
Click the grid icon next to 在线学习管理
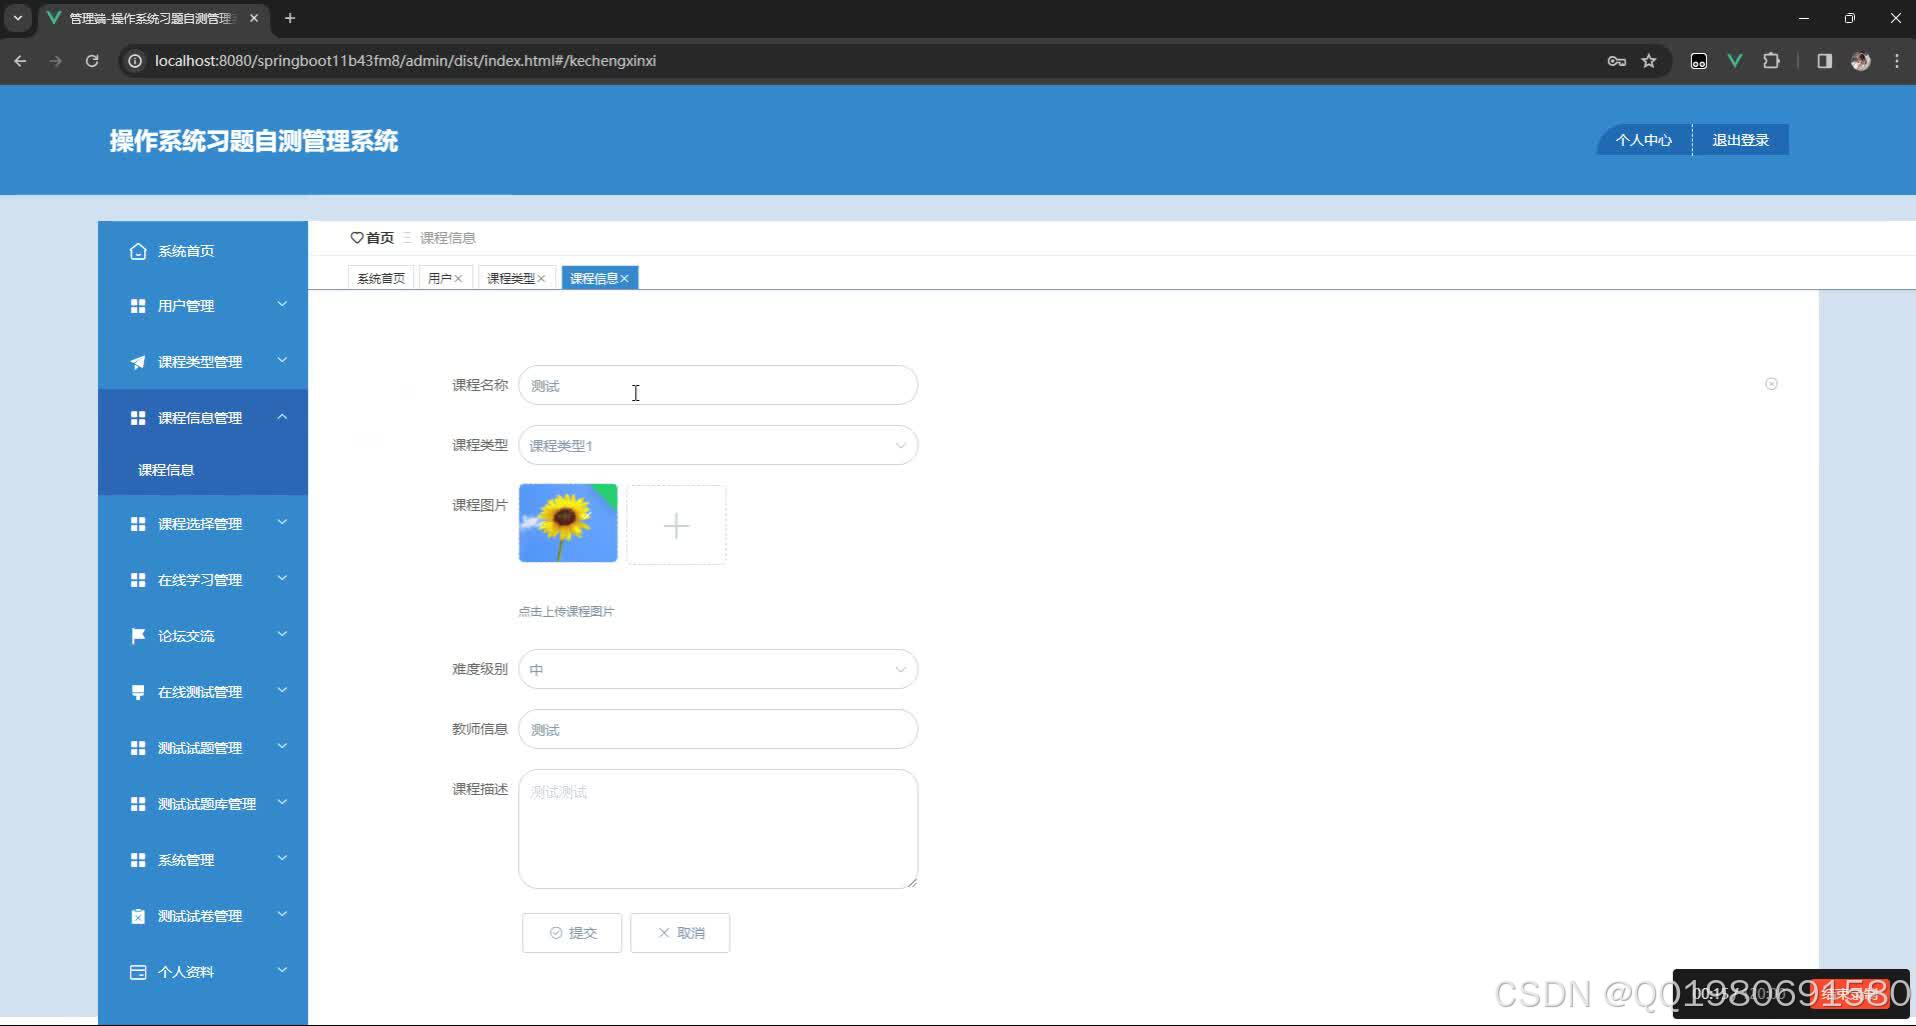pyautogui.click(x=138, y=580)
